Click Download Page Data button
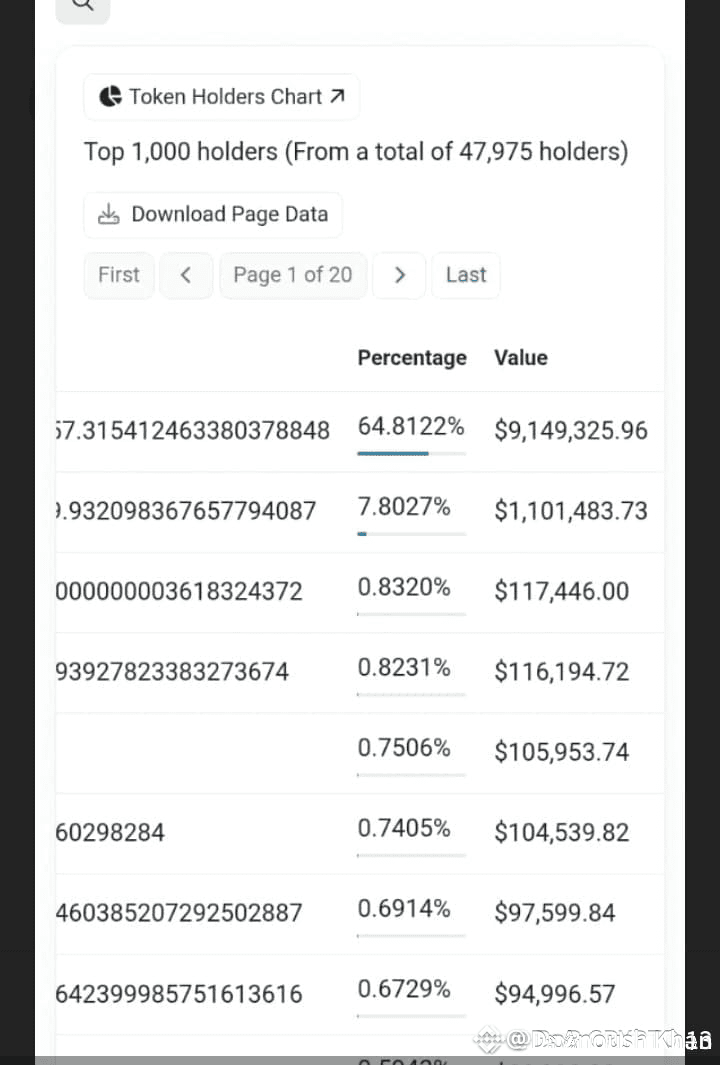 coord(213,215)
